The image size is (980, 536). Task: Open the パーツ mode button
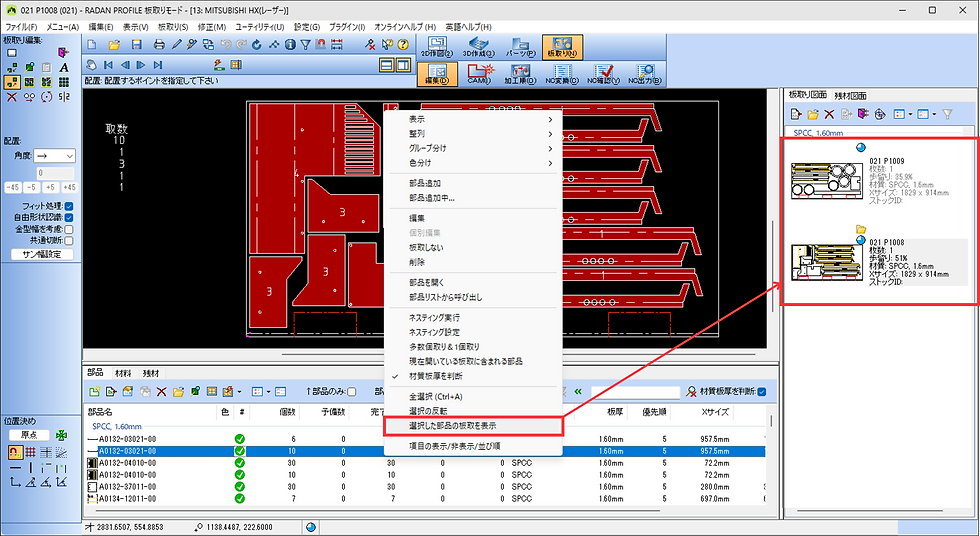(520, 47)
